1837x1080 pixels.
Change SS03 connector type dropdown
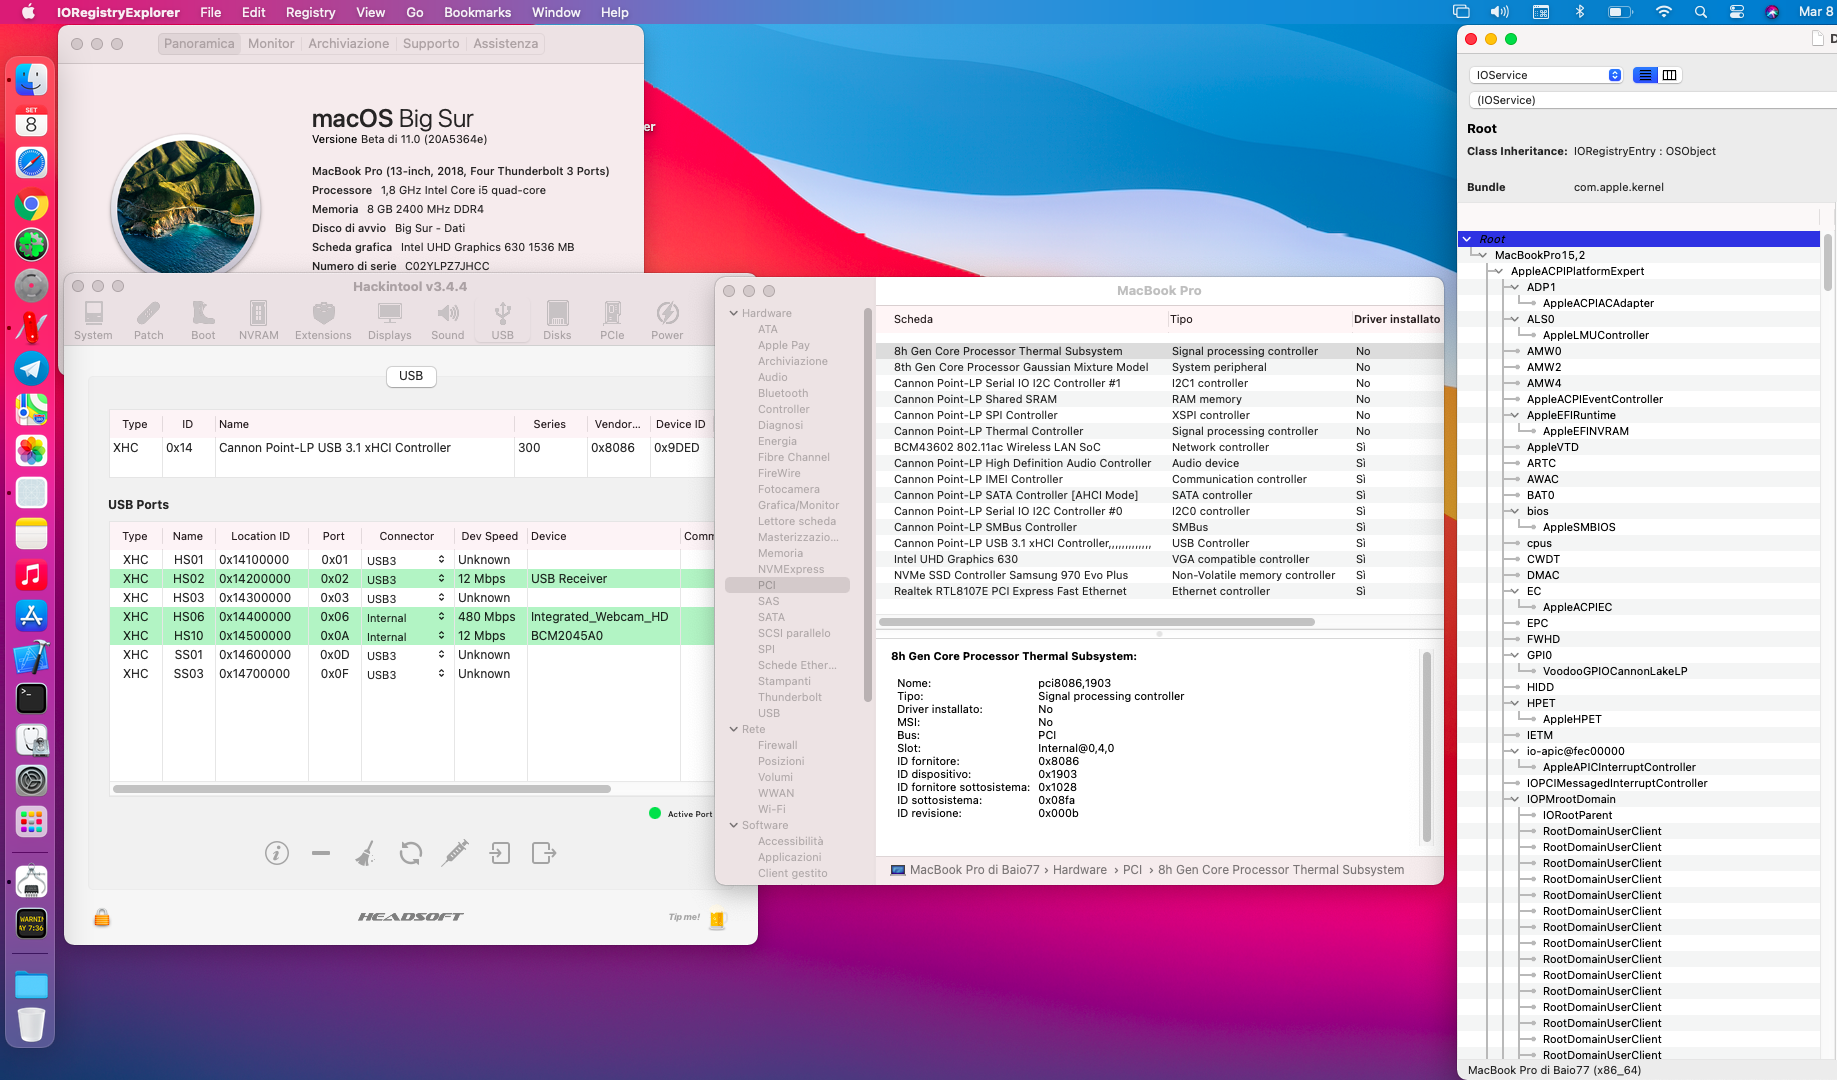[x=406, y=674]
